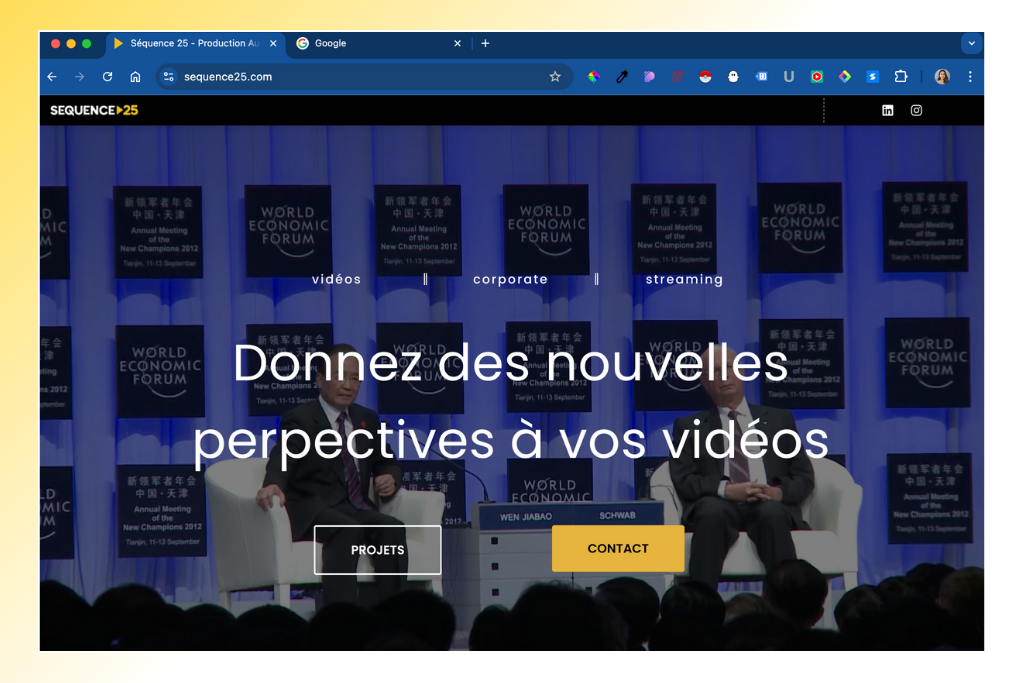Go to the browser home page
Image resolution: width=1024 pixels, height=683 pixels.
coord(135,77)
